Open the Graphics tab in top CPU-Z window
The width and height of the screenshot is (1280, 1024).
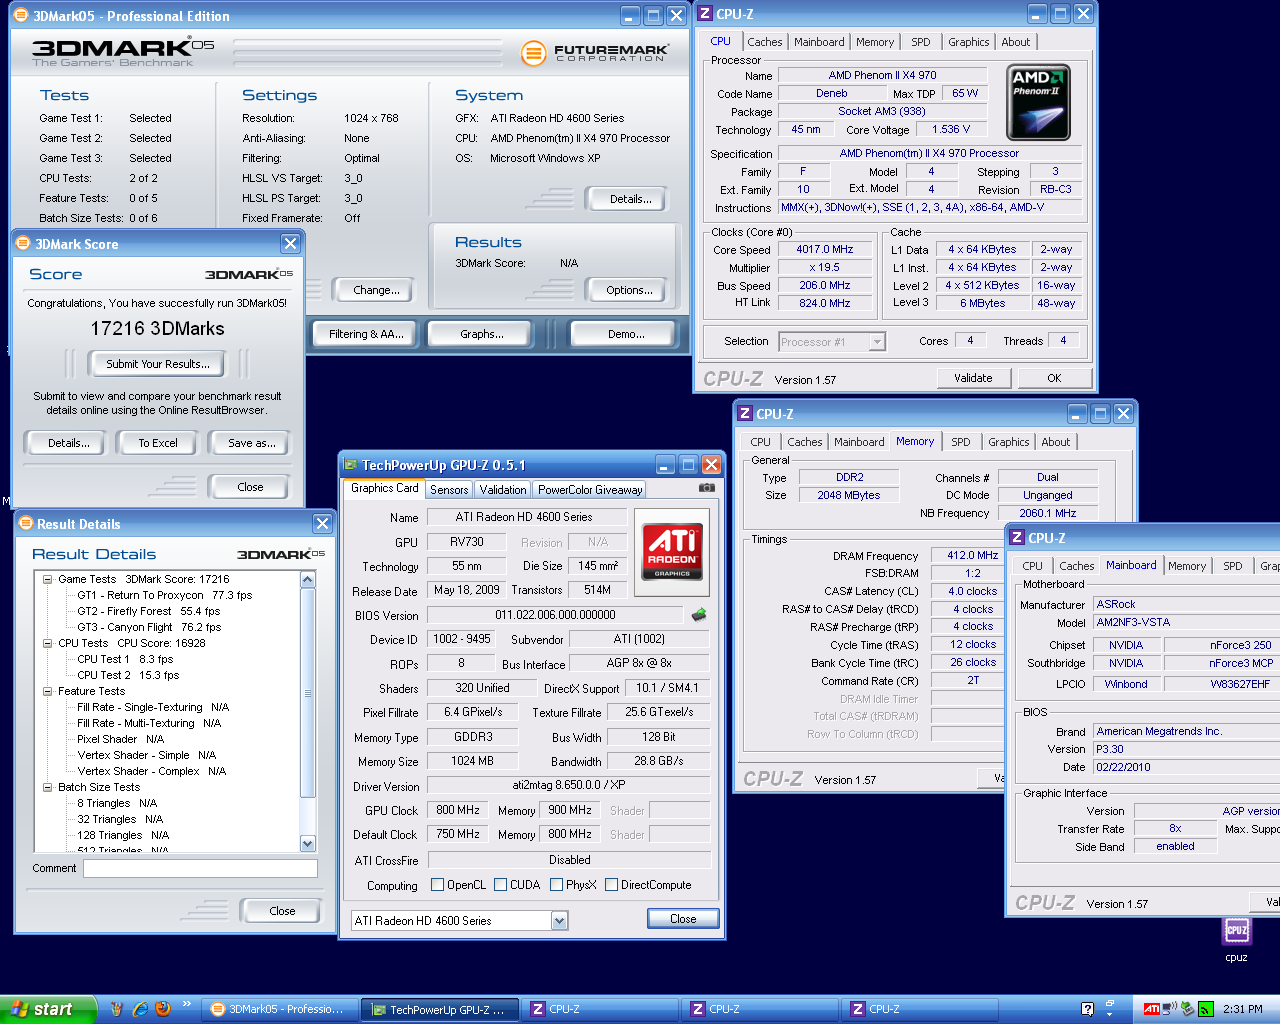pyautogui.click(x=968, y=42)
